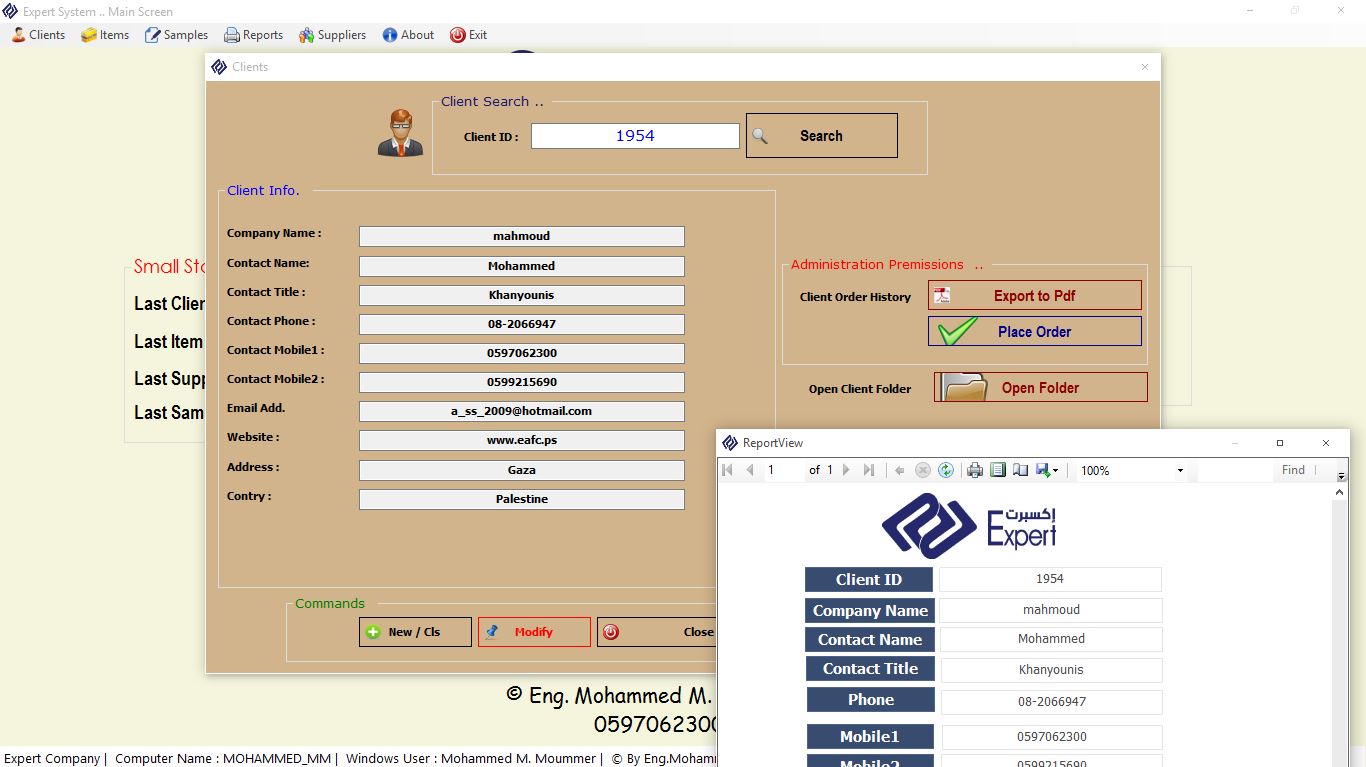Screen dimensions: 1366x767
Task: Click the Modify button in Commands
Action: click(533, 632)
